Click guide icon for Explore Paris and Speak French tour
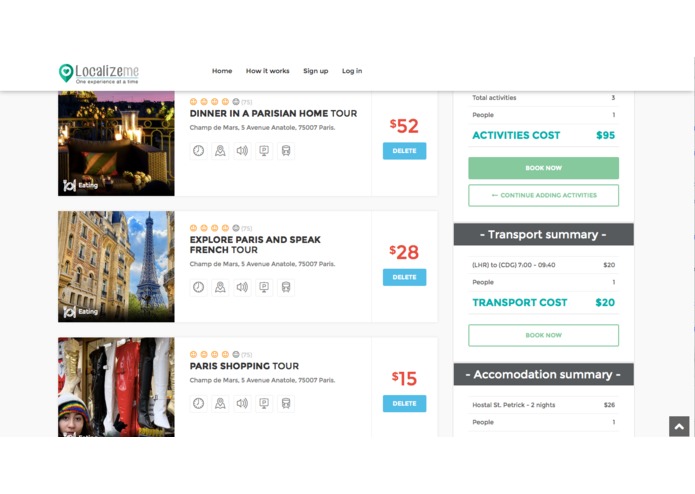The height and width of the screenshot is (494, 695). coord(220,287)
